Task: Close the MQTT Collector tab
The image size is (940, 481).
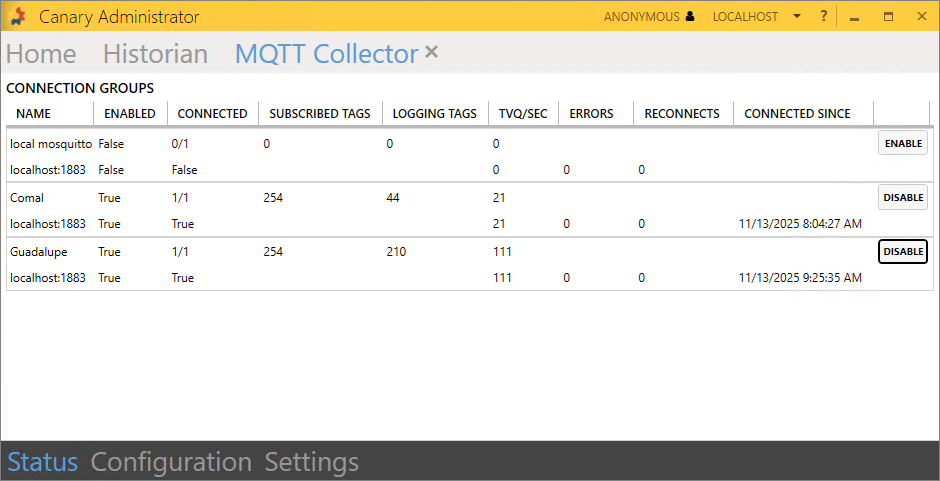Action: [432, 52]
